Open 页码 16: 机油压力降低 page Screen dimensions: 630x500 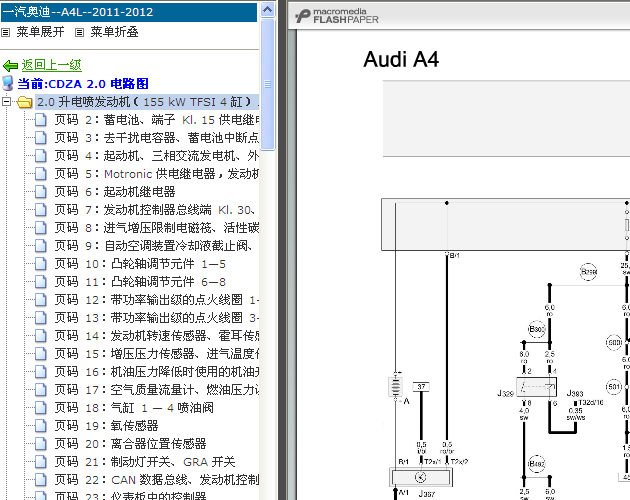pyautogui.click(x=157, y=372)
